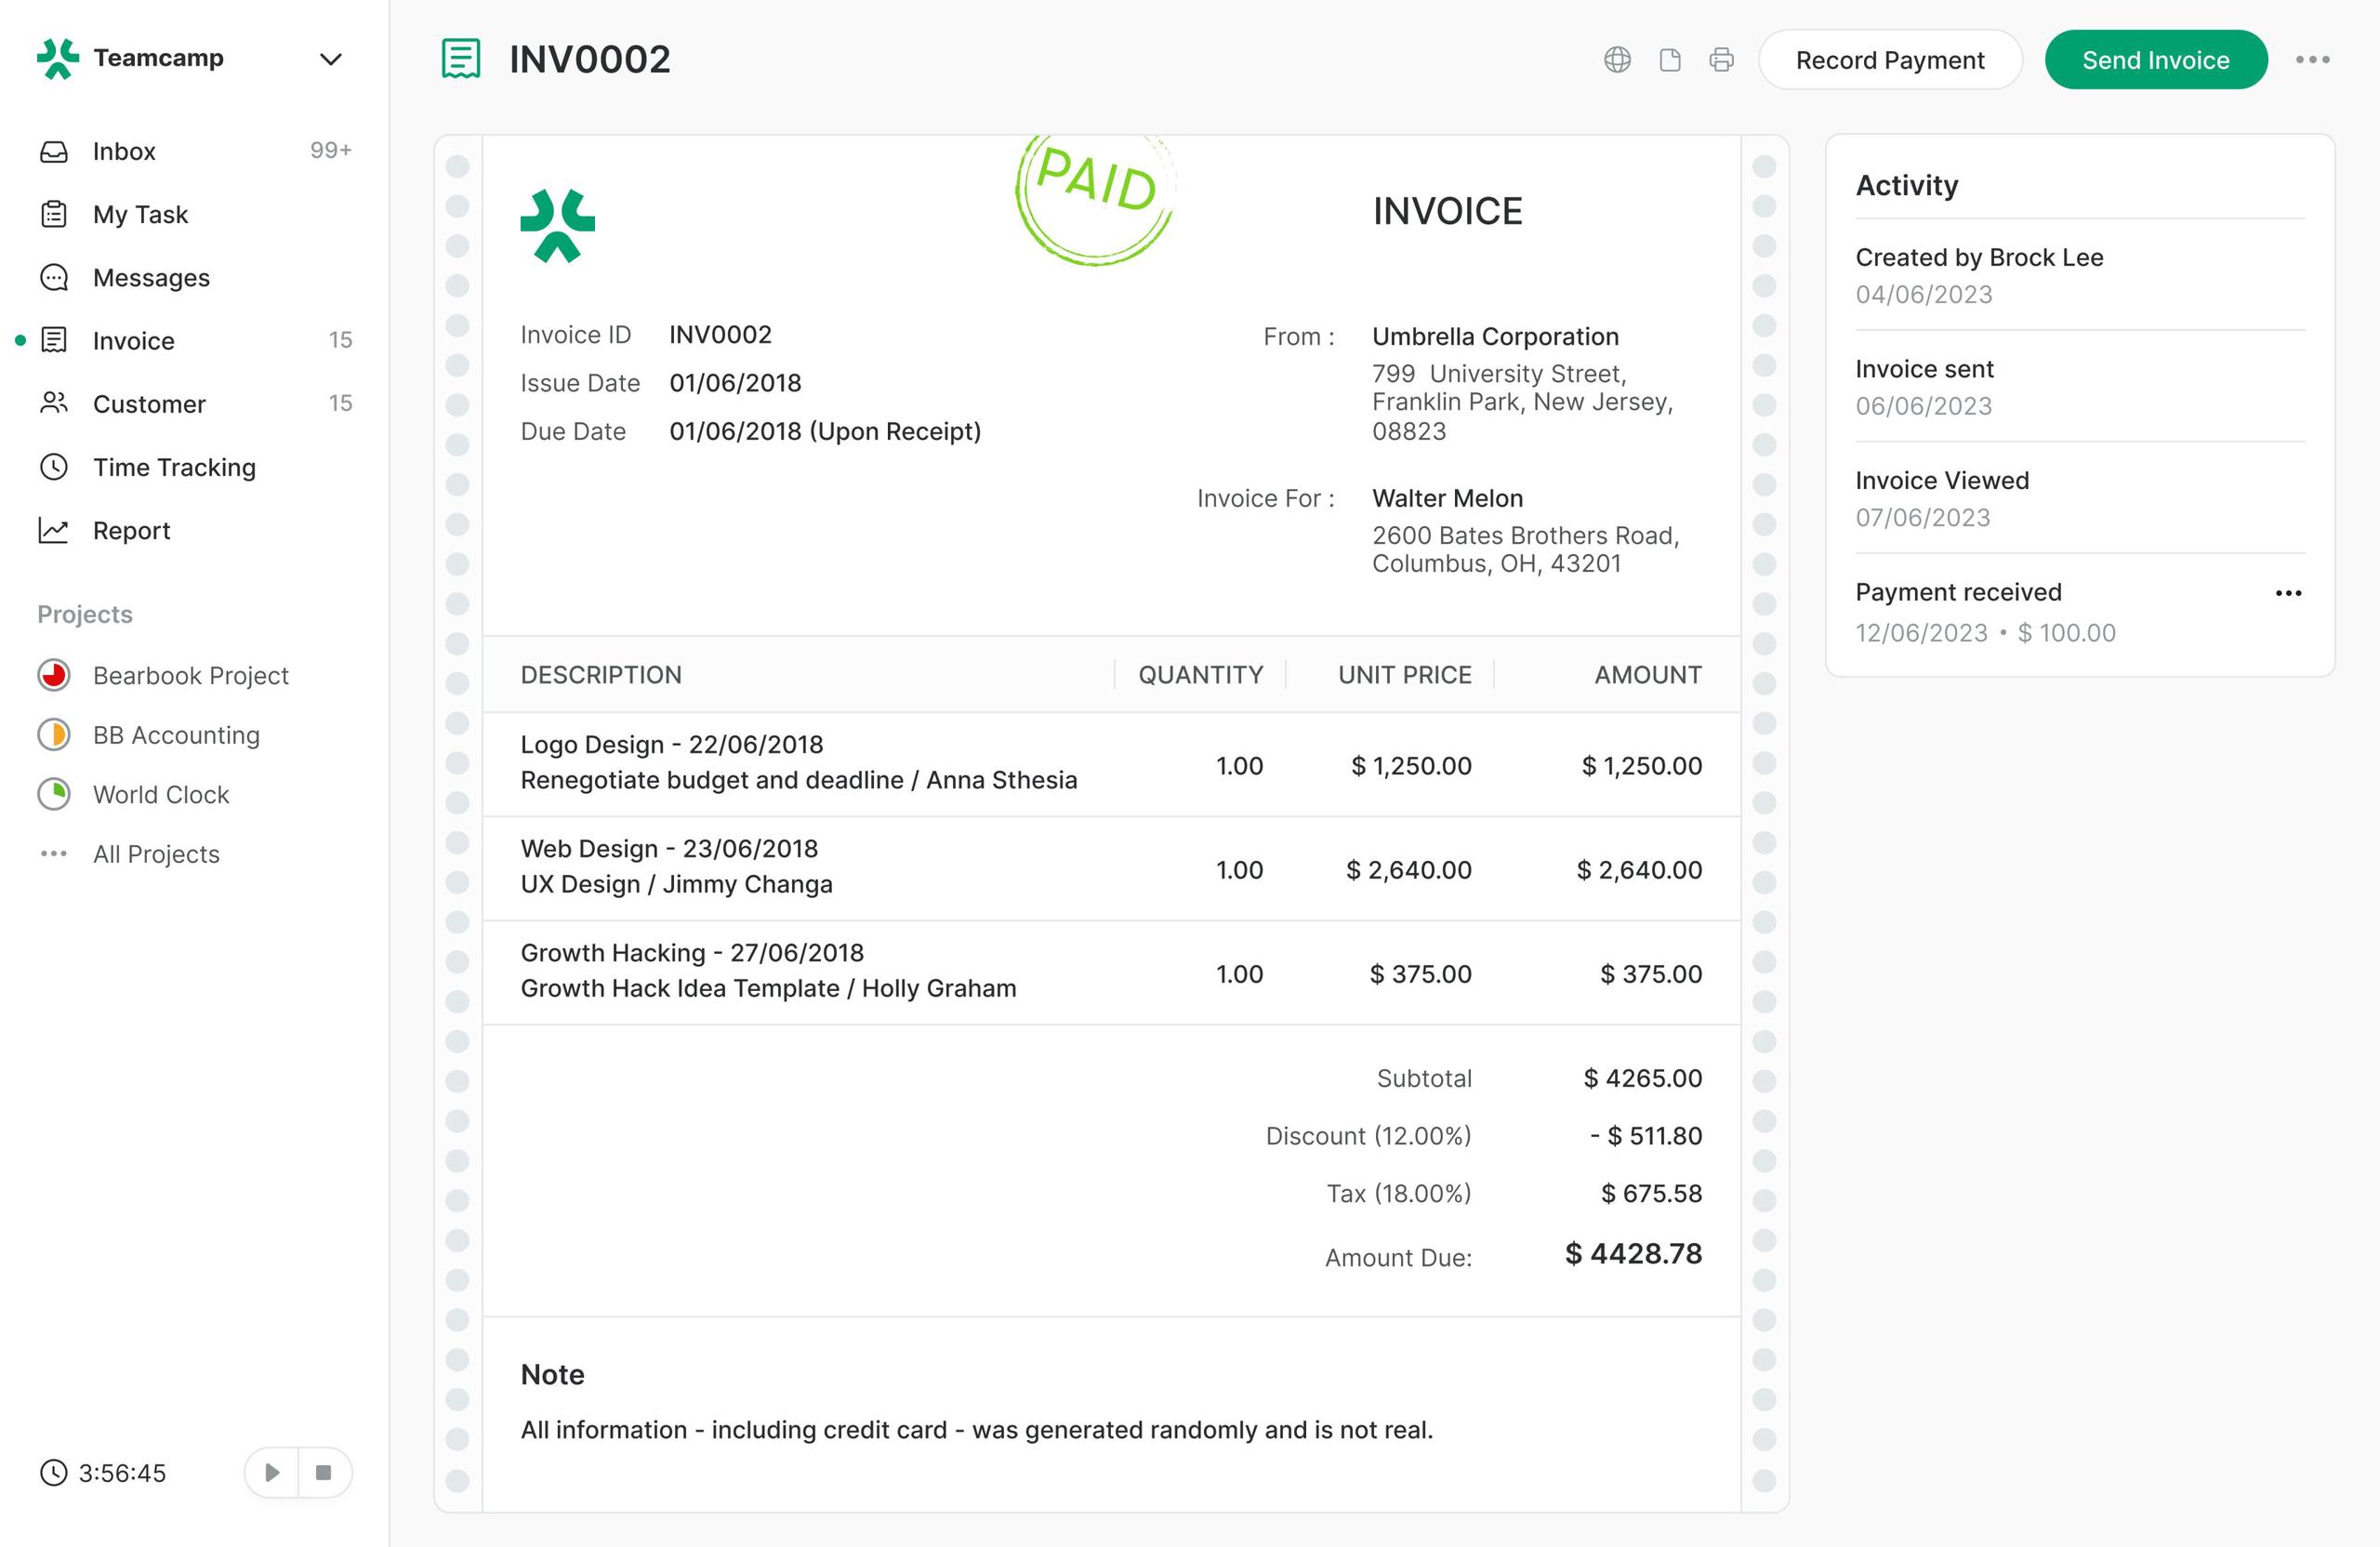Click the Record Payment button
Screen dimensions: 2380x1547
coord(1889,60)
